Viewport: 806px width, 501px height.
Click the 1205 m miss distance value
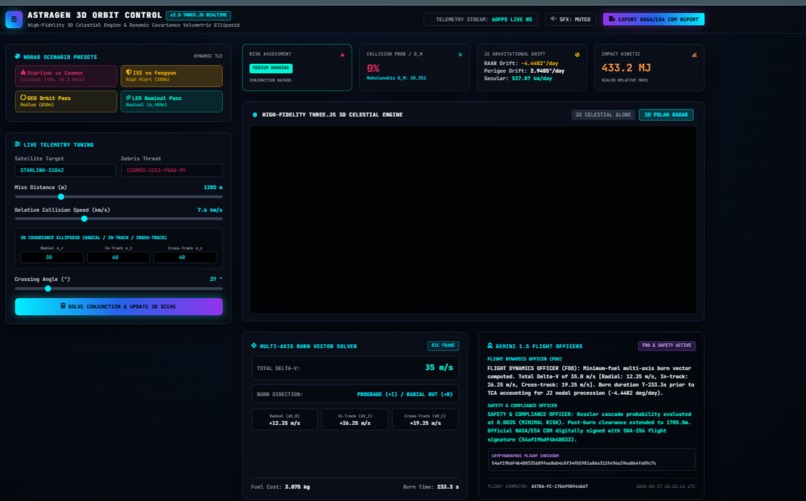[x=213, y=188]
